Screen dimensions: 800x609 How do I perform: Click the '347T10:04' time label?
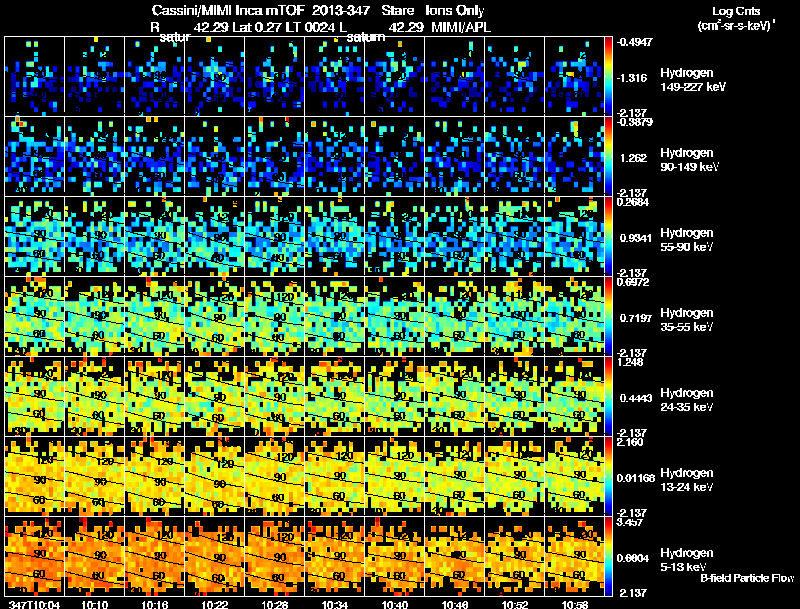tap(34, 604)
